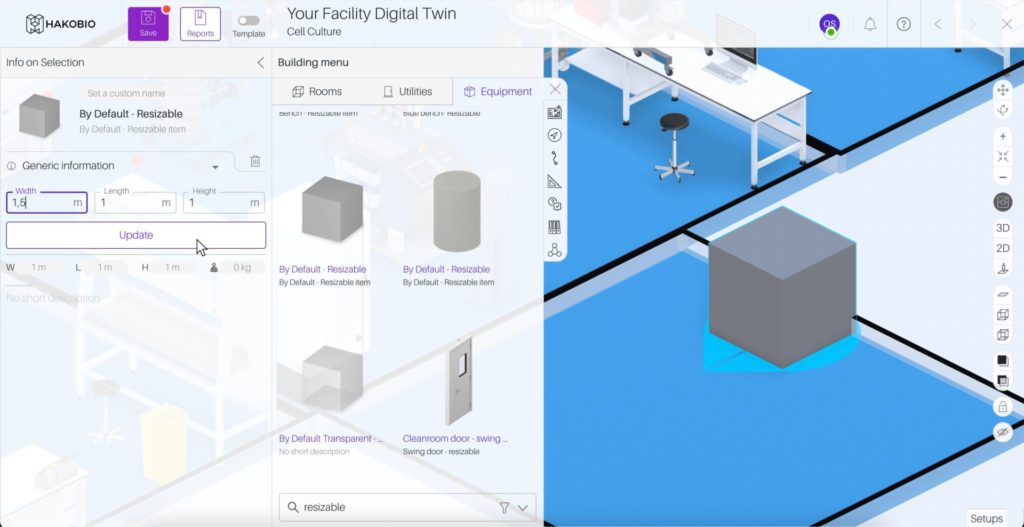Open the help question mark icon

pos(904,24)
